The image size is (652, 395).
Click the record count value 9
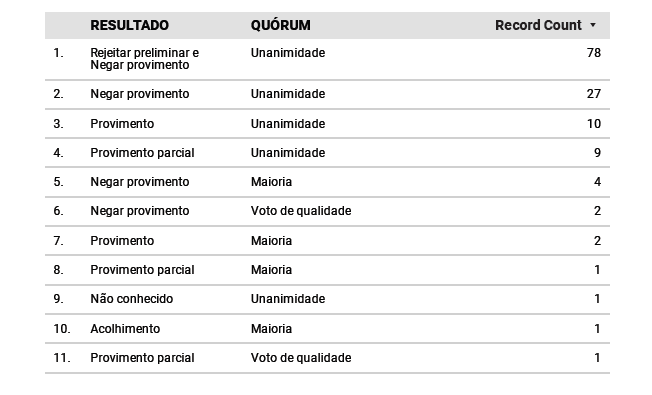(598, 153)
